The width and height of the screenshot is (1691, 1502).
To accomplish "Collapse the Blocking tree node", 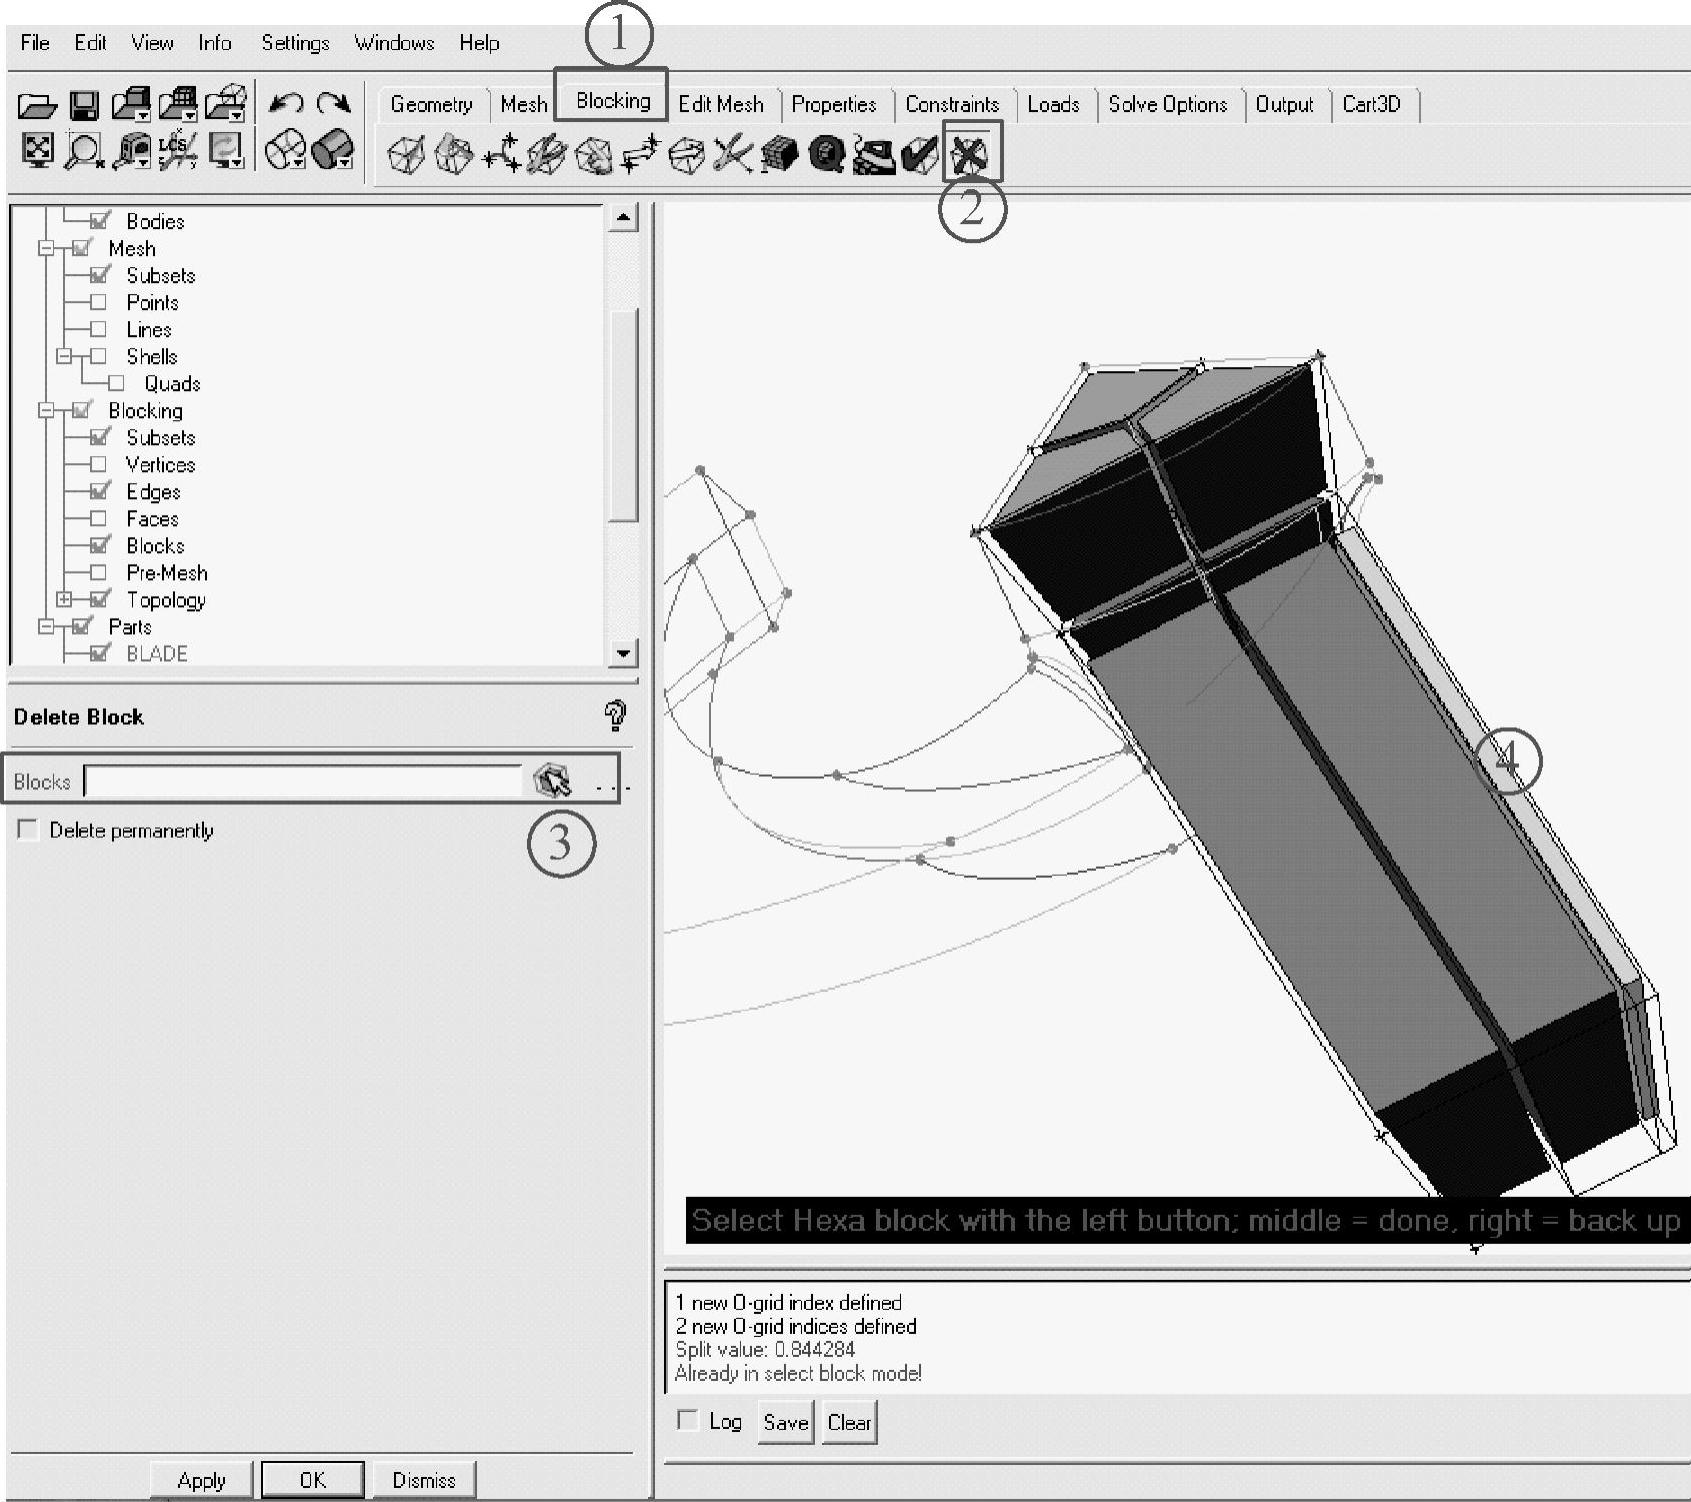I will (46, 410).
